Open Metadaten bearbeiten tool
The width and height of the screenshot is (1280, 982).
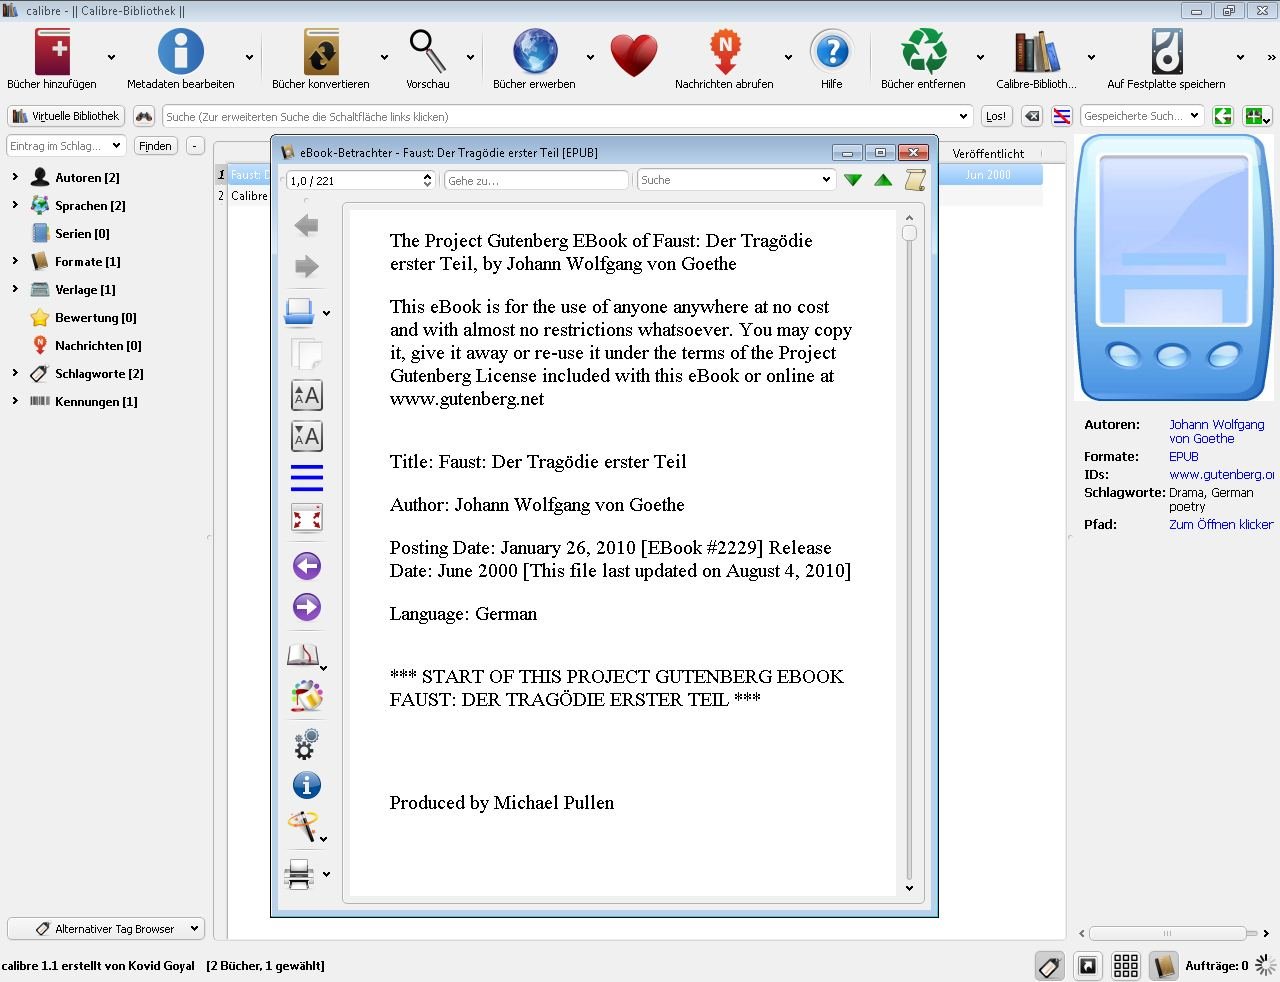pyautogui.click(x=180, y=53)
